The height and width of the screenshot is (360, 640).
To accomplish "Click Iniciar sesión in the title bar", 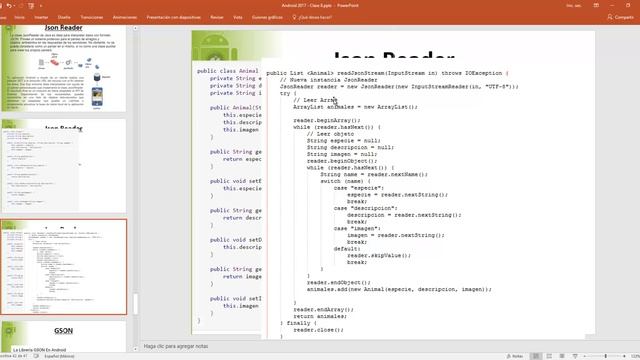I will coord(573,6).
